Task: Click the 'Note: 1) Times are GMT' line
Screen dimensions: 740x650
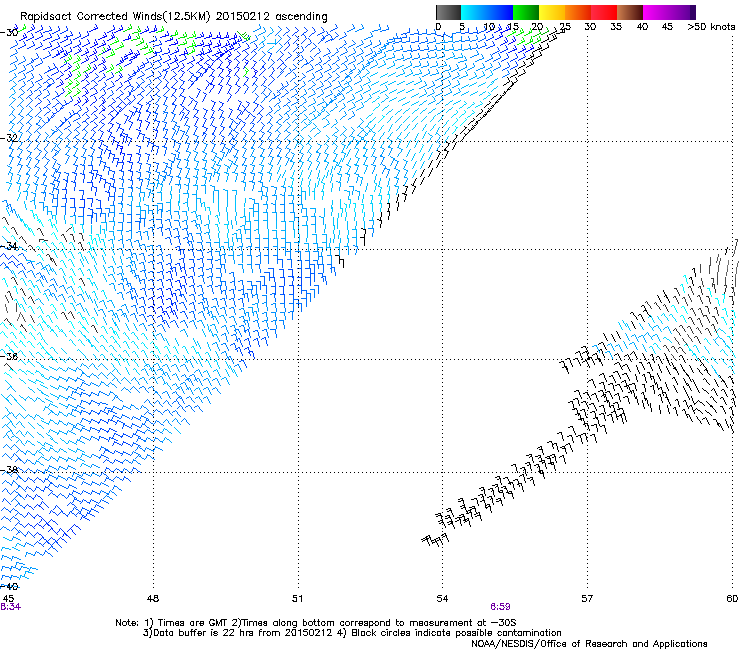Action: coord(316,623)
